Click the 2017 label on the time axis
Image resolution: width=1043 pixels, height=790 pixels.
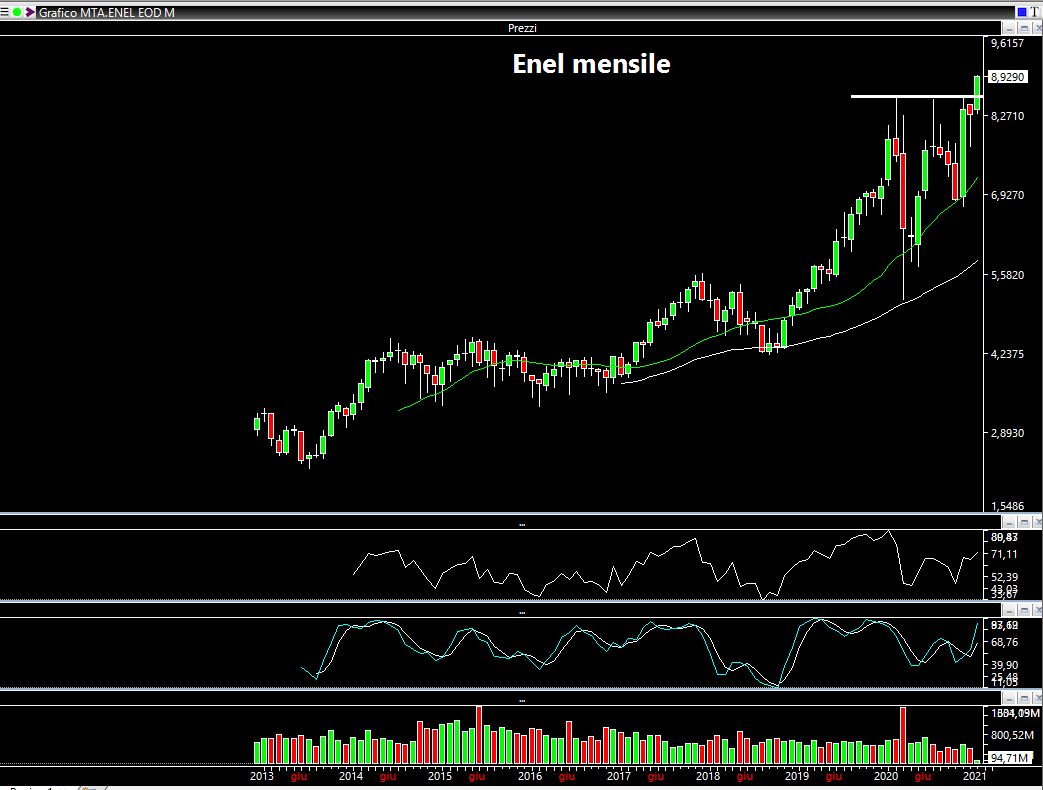coord(619,776)
